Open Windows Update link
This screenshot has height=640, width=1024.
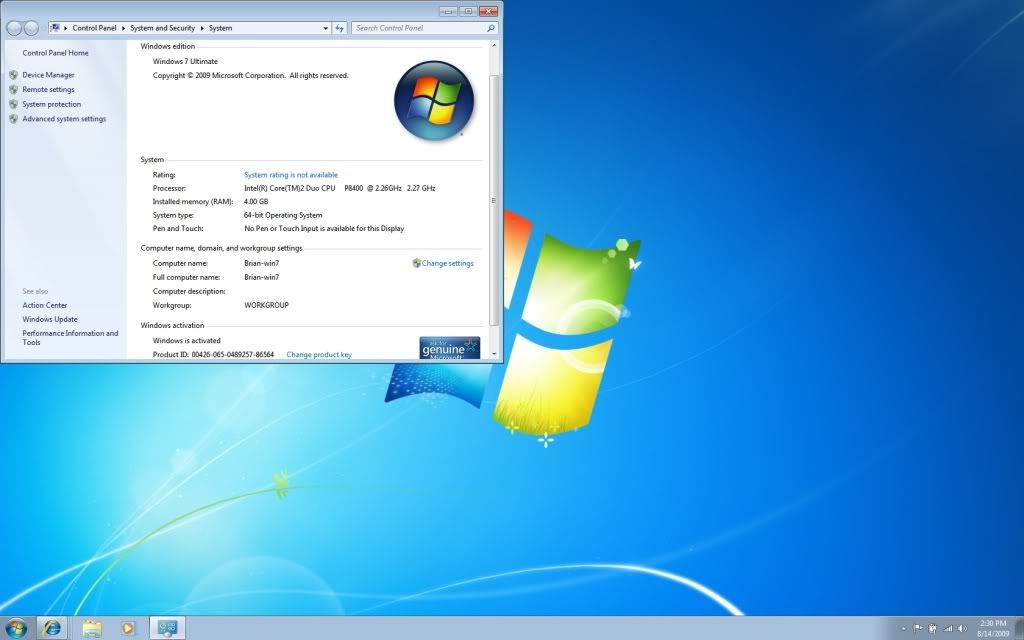click(50, 319)
